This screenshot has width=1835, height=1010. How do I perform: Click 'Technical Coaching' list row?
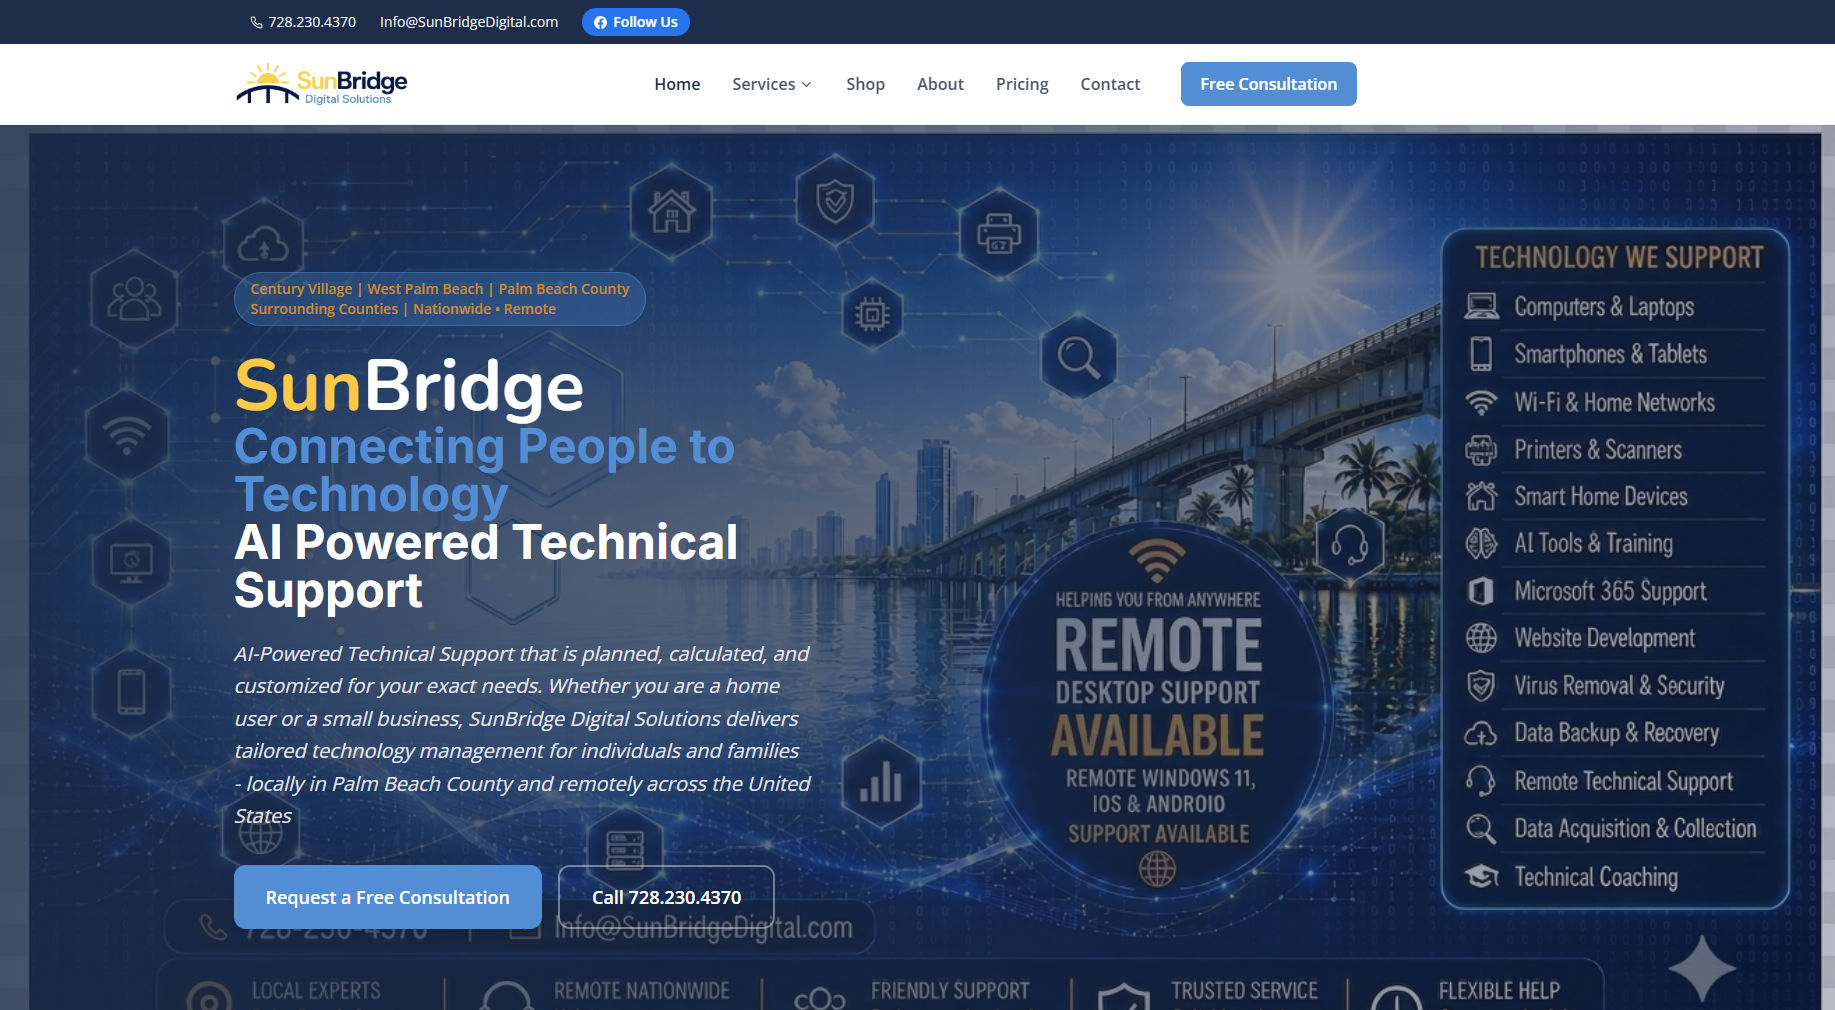1615,877
